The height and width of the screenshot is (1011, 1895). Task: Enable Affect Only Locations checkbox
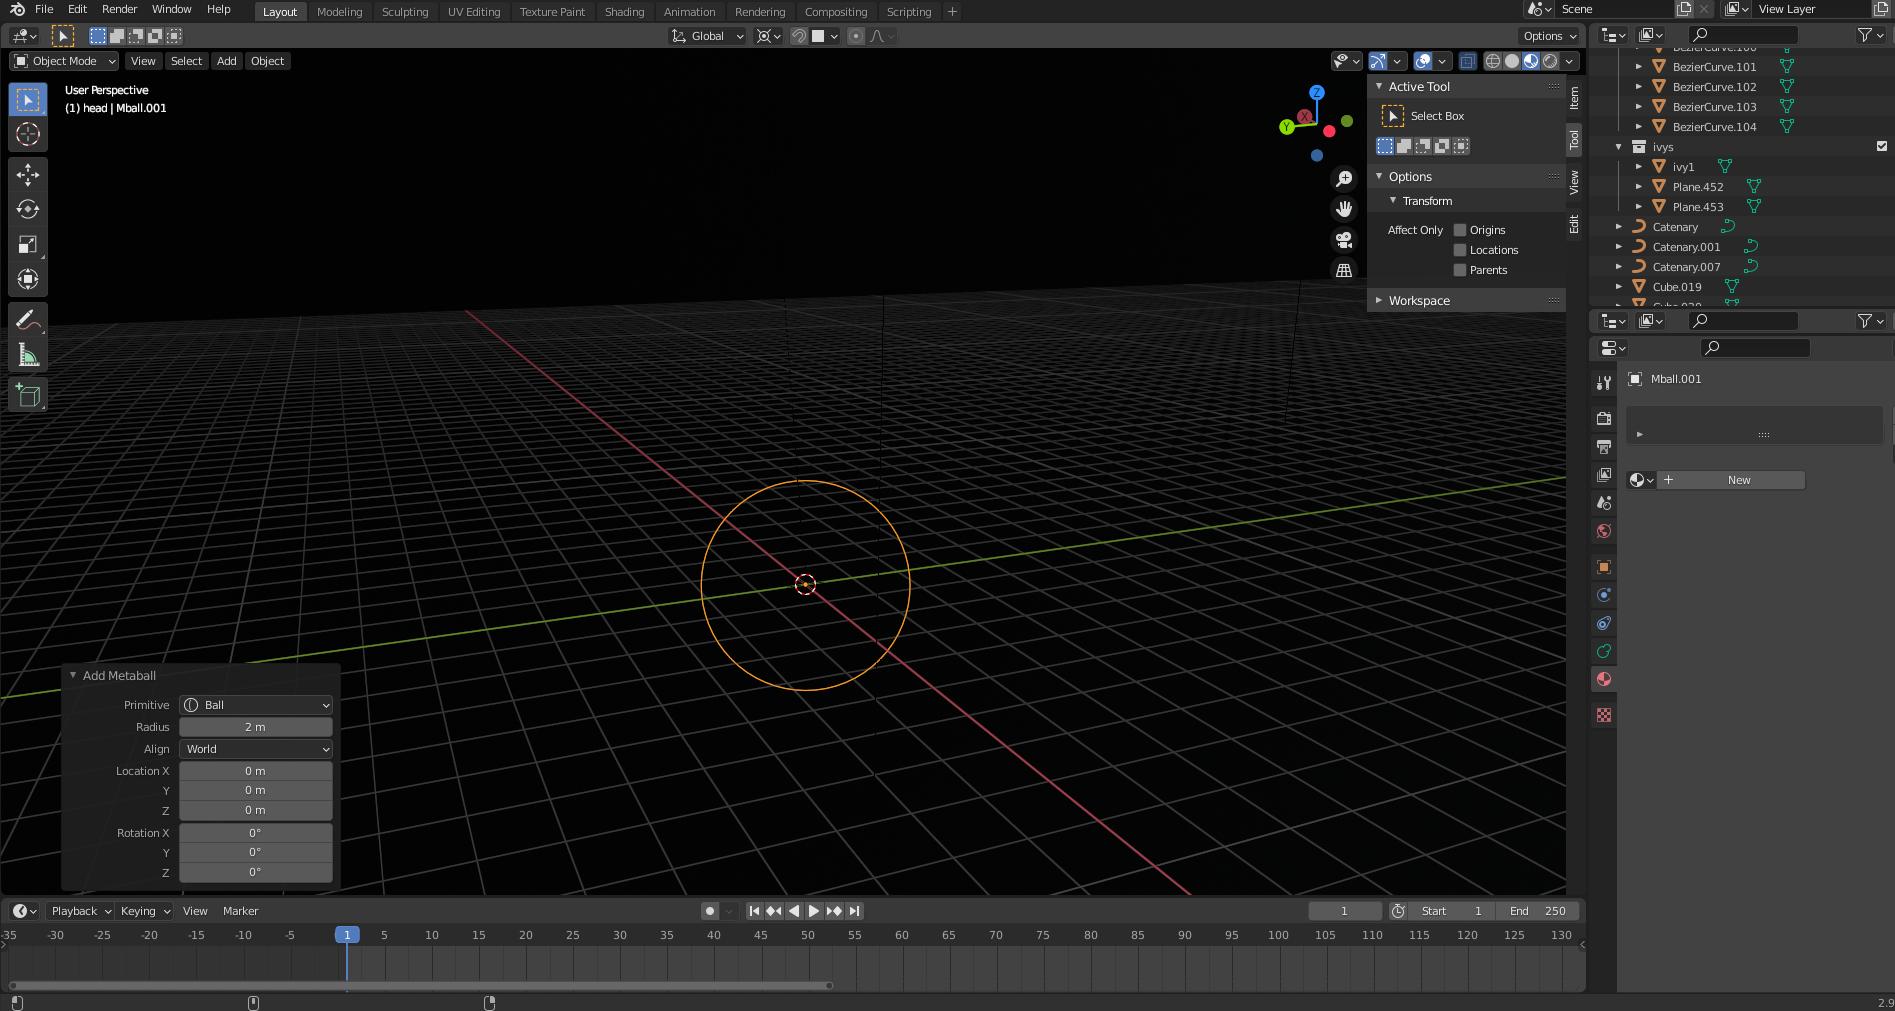1460,250
